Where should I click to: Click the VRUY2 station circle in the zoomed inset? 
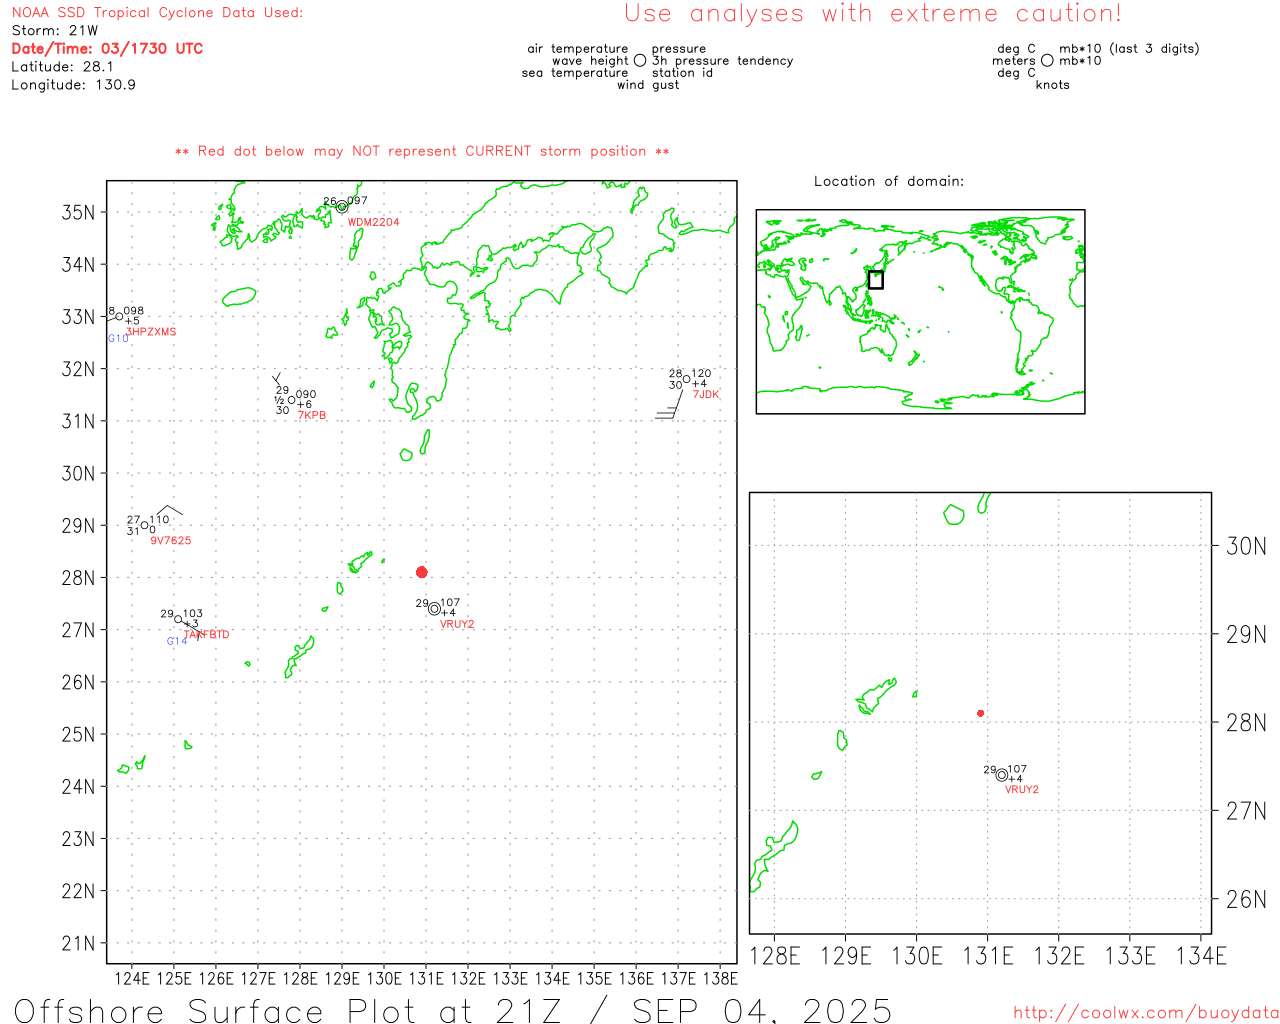coord(1001,774)
